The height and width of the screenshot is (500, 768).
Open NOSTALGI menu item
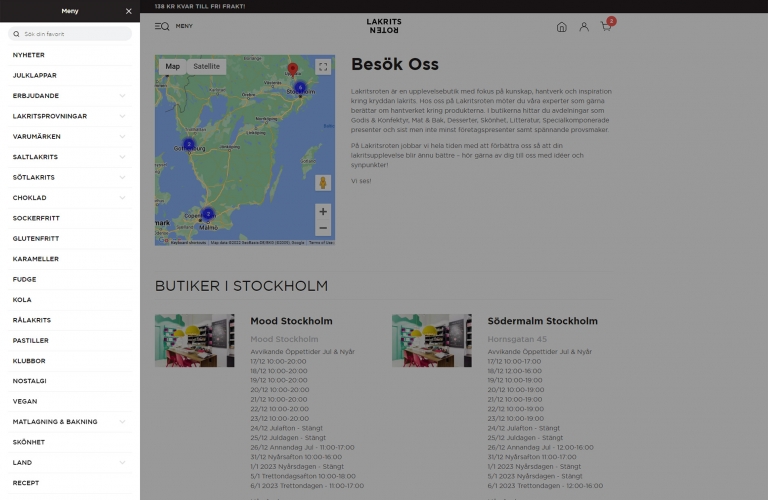click(x=70, y=381)
